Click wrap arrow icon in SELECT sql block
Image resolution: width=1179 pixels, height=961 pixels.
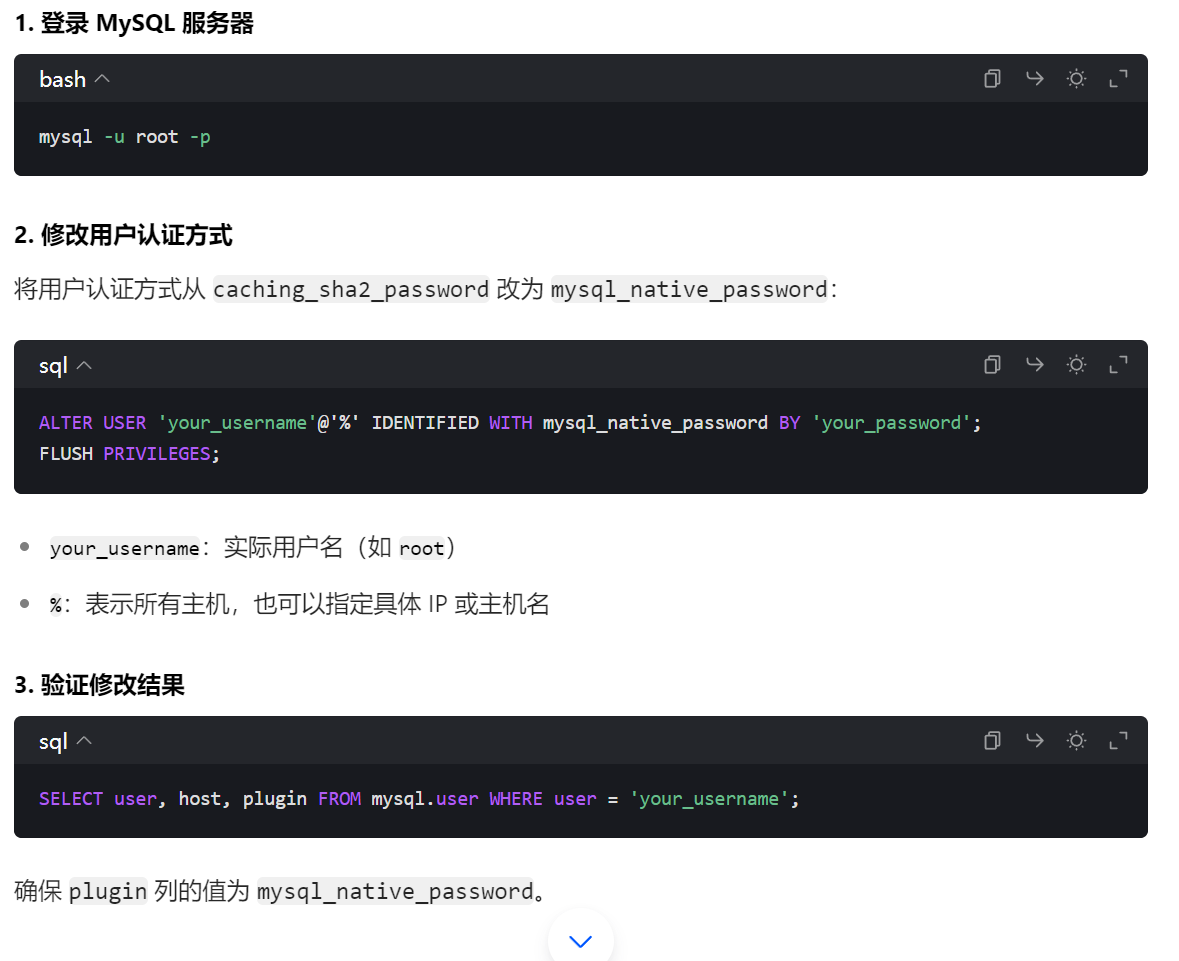[1035, 741]
